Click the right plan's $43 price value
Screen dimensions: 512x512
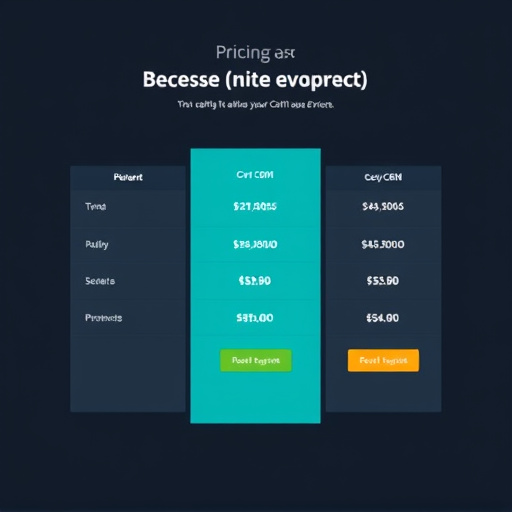[x=383, y=207]
